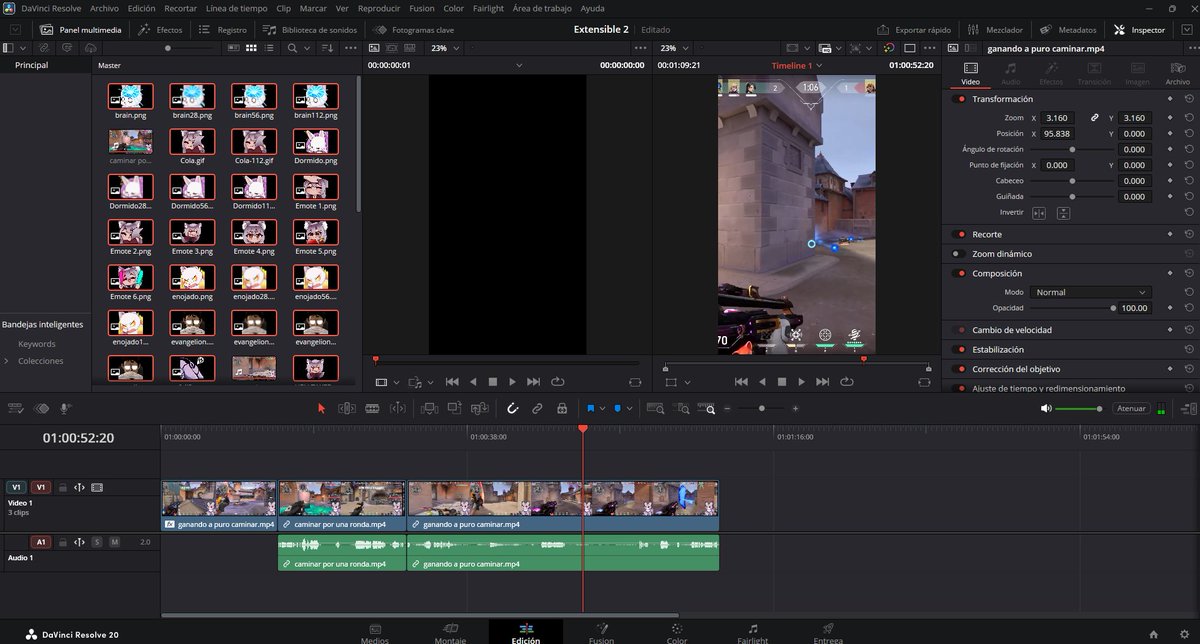The height and width of the screenshot is (644, 1200).
Task: Switch to the Fusion page
Action: click(x=602, y=633)
